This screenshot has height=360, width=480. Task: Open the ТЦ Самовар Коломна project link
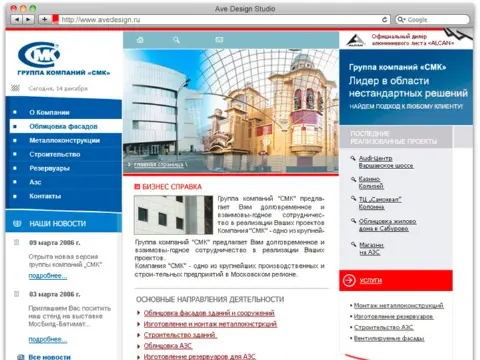tap(380, 203)
